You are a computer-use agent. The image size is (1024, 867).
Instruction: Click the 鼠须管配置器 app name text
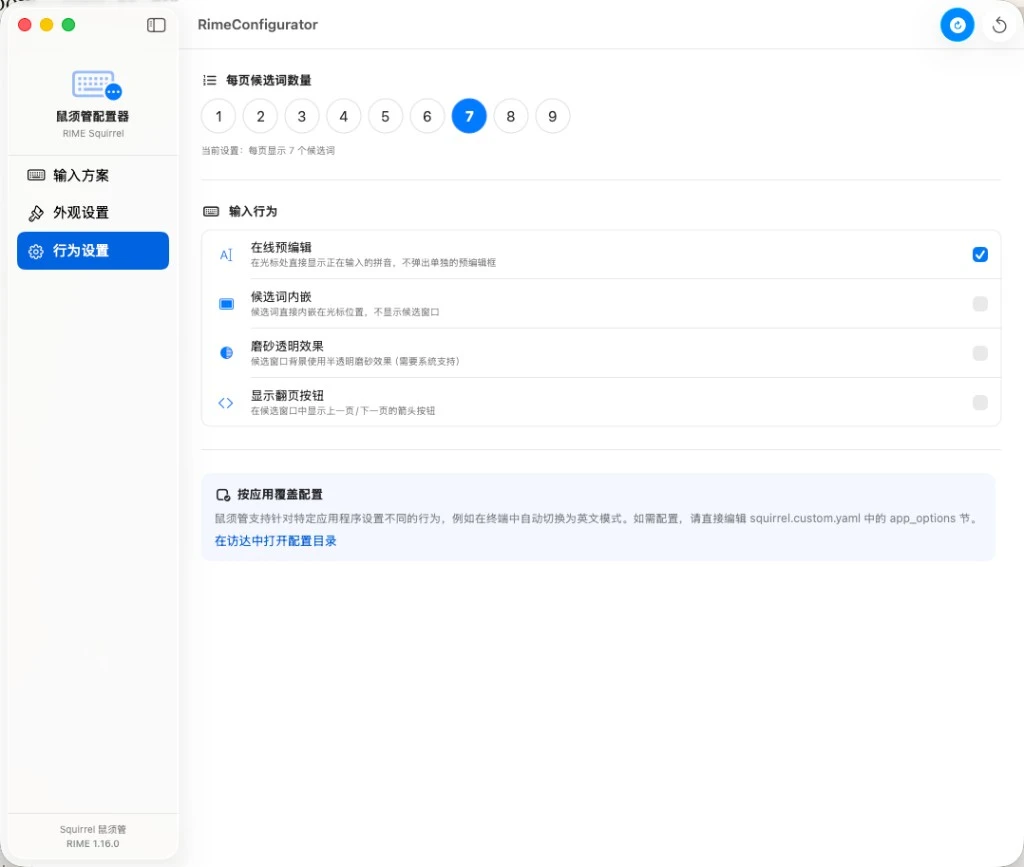click(x=93, y=116)
